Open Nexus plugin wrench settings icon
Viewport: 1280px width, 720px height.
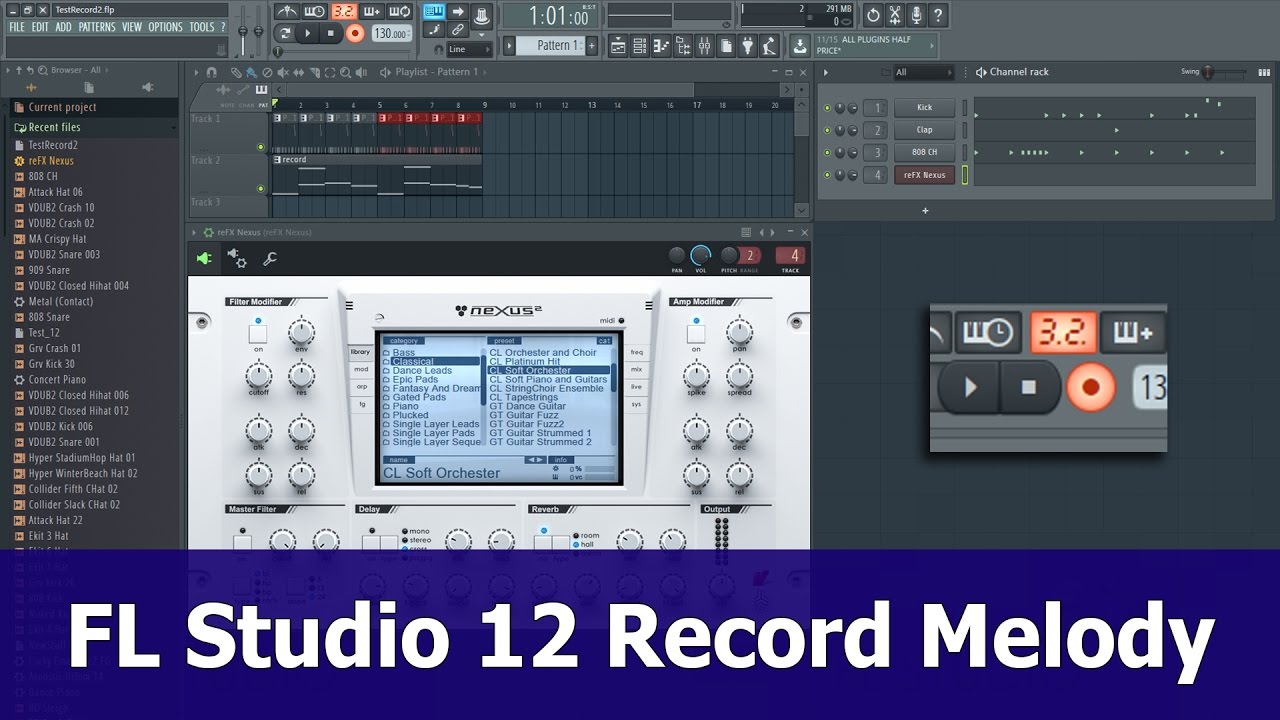click(x=269, y=259)
